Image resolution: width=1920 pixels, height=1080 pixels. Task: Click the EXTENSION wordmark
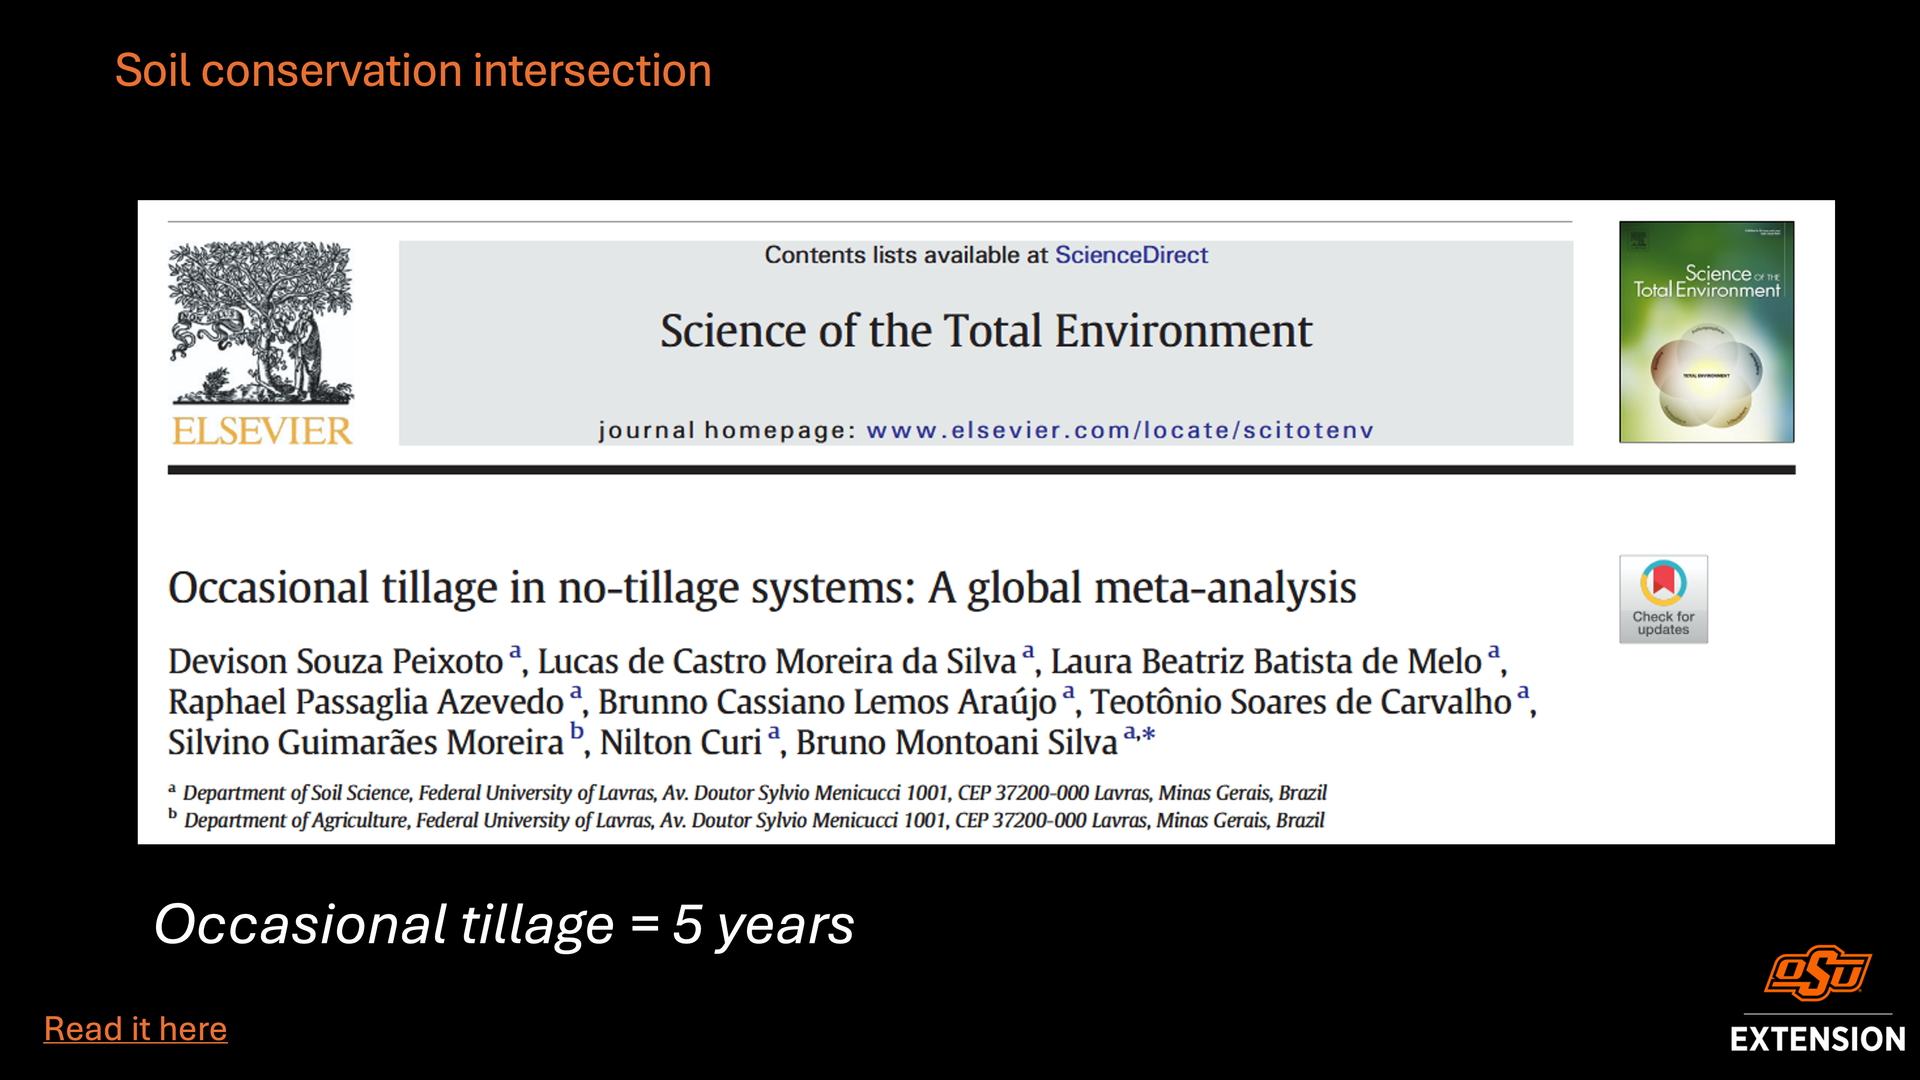click(x=1817, y=1039)
